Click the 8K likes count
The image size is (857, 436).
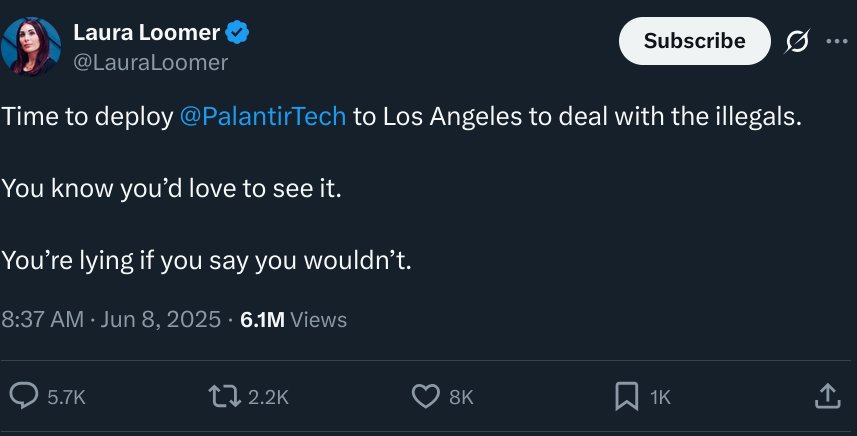[x=461, y=397]
